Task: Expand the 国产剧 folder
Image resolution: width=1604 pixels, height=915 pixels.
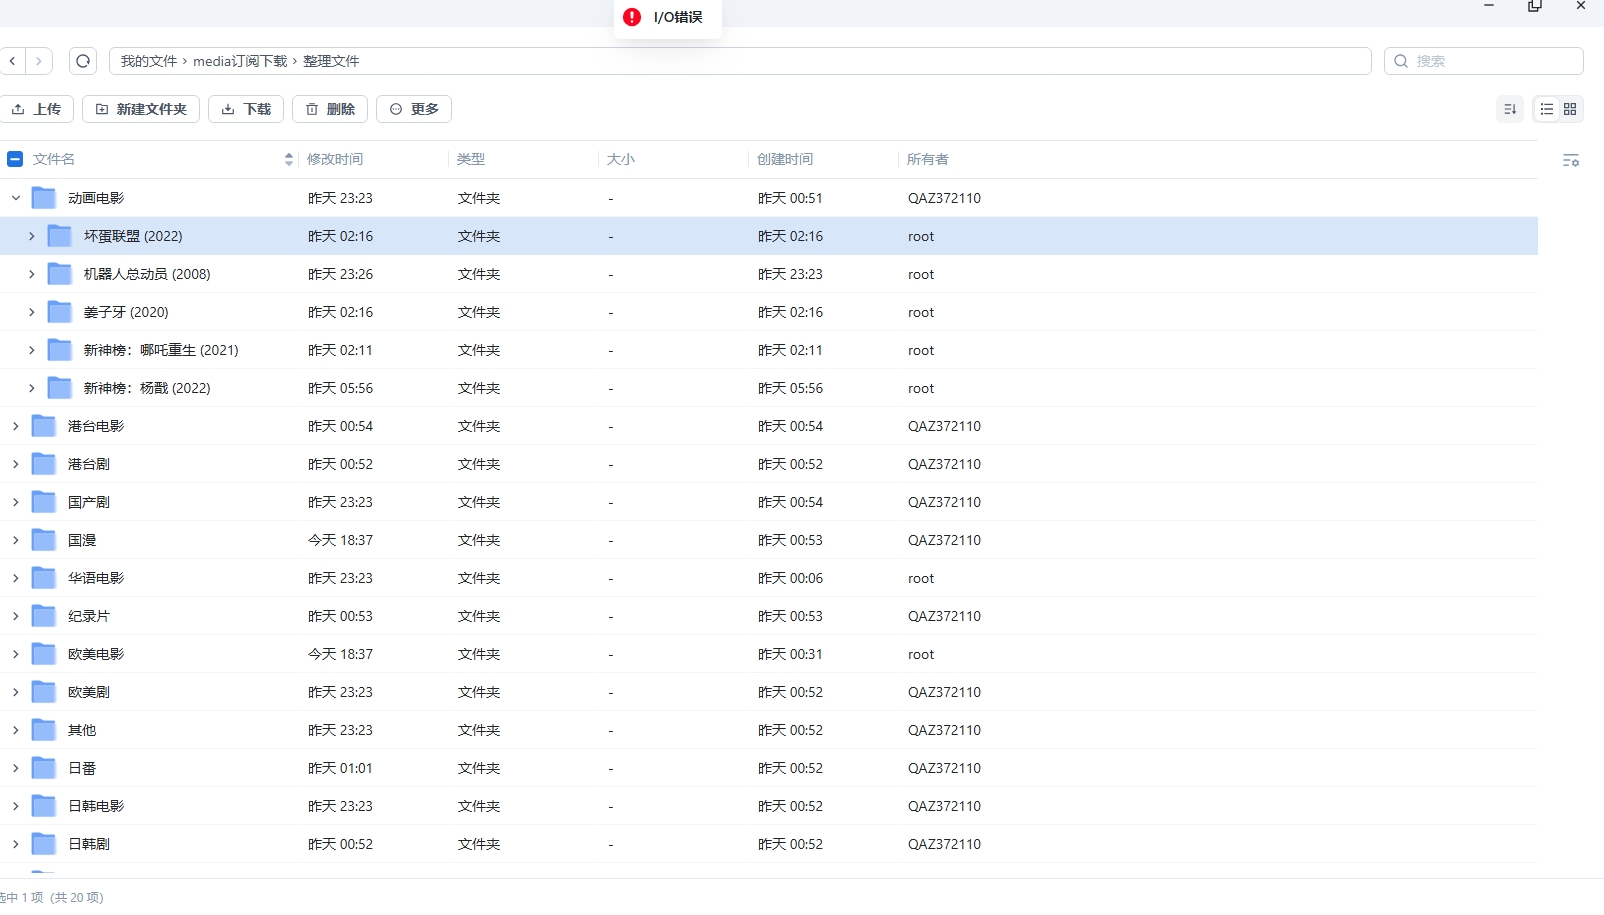Action: 16,502
